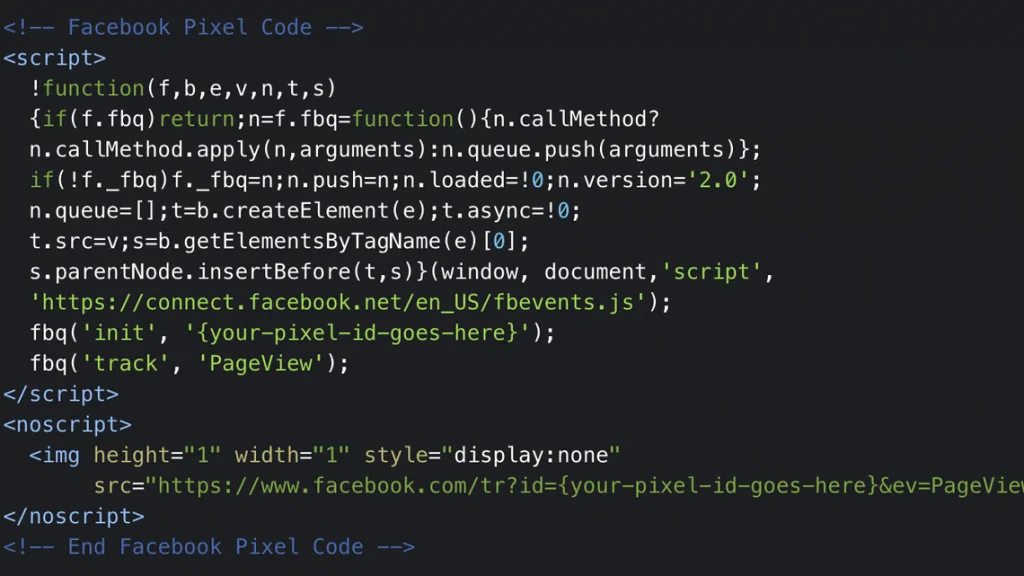Click the opening '<noscript>' tag
Viewport: 1024px width, 576px height.
point(67,425)
